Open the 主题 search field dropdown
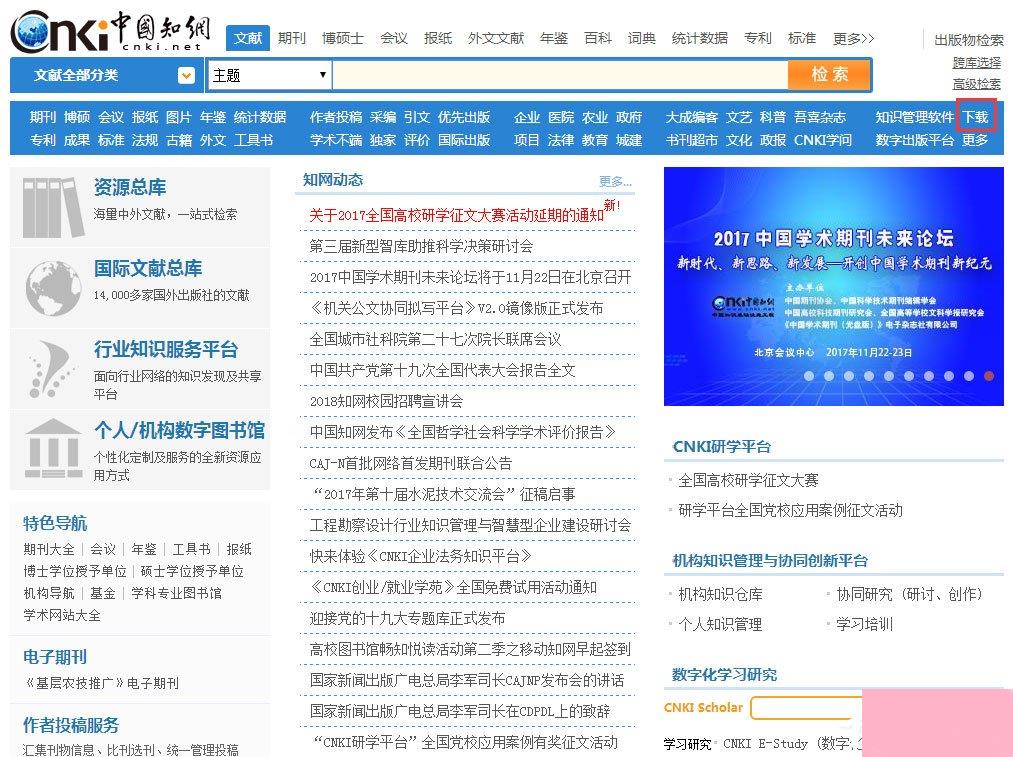The image size is (1013, 757). pos(269,75)
